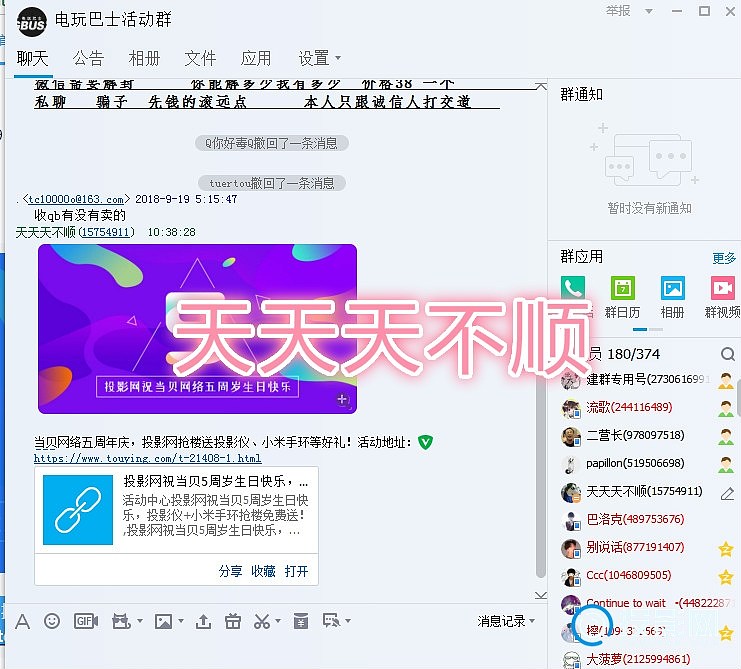
Task: Expand the chat bubble tool dropdown
Action: pos(348,621)
